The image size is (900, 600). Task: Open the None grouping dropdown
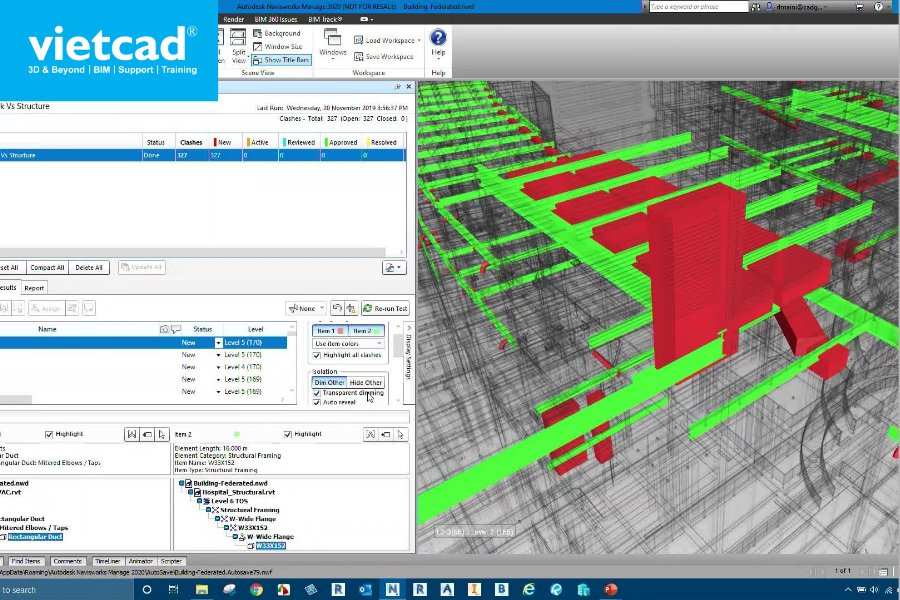point(307,308)
